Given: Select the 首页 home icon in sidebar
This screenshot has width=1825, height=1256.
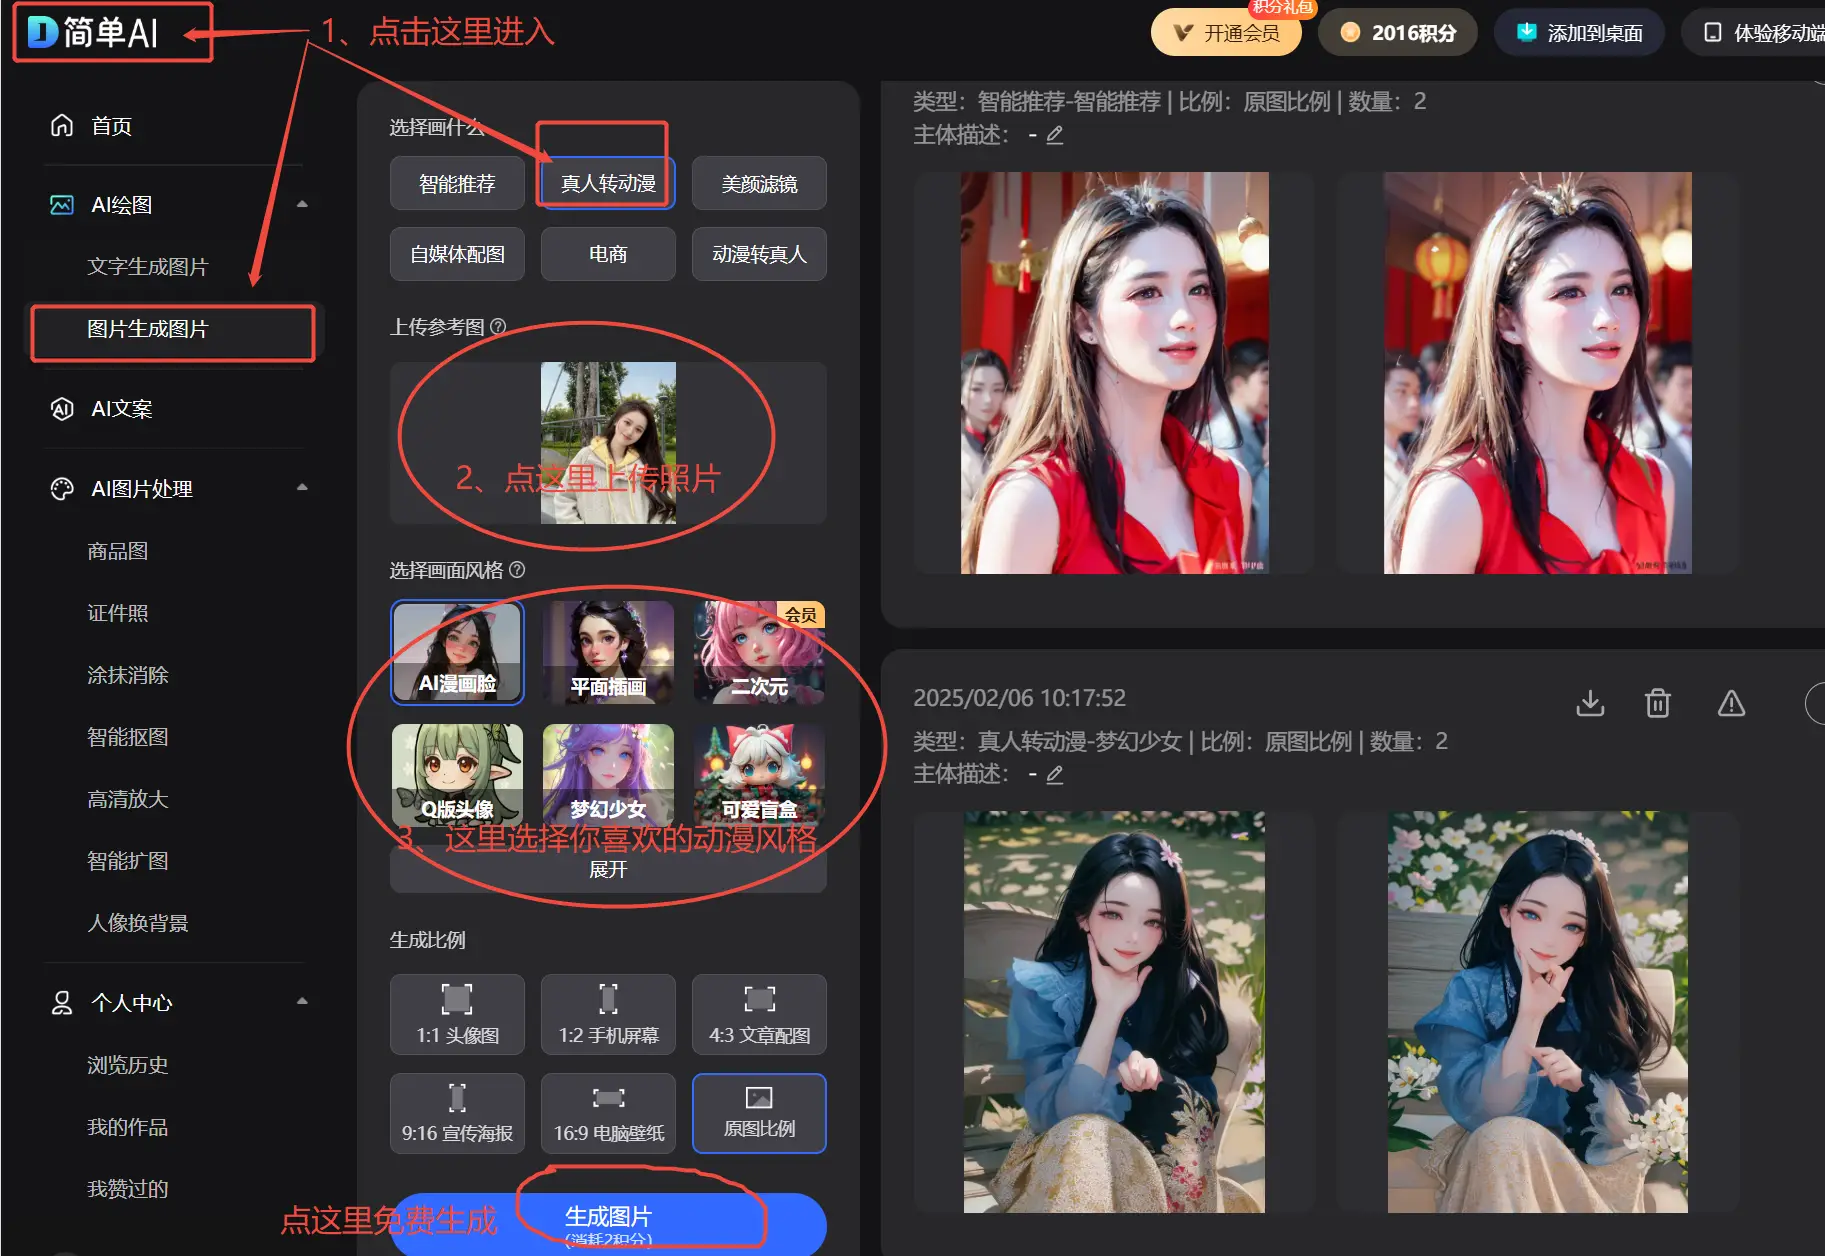Looking at the screenshot, I should [61, 126].
